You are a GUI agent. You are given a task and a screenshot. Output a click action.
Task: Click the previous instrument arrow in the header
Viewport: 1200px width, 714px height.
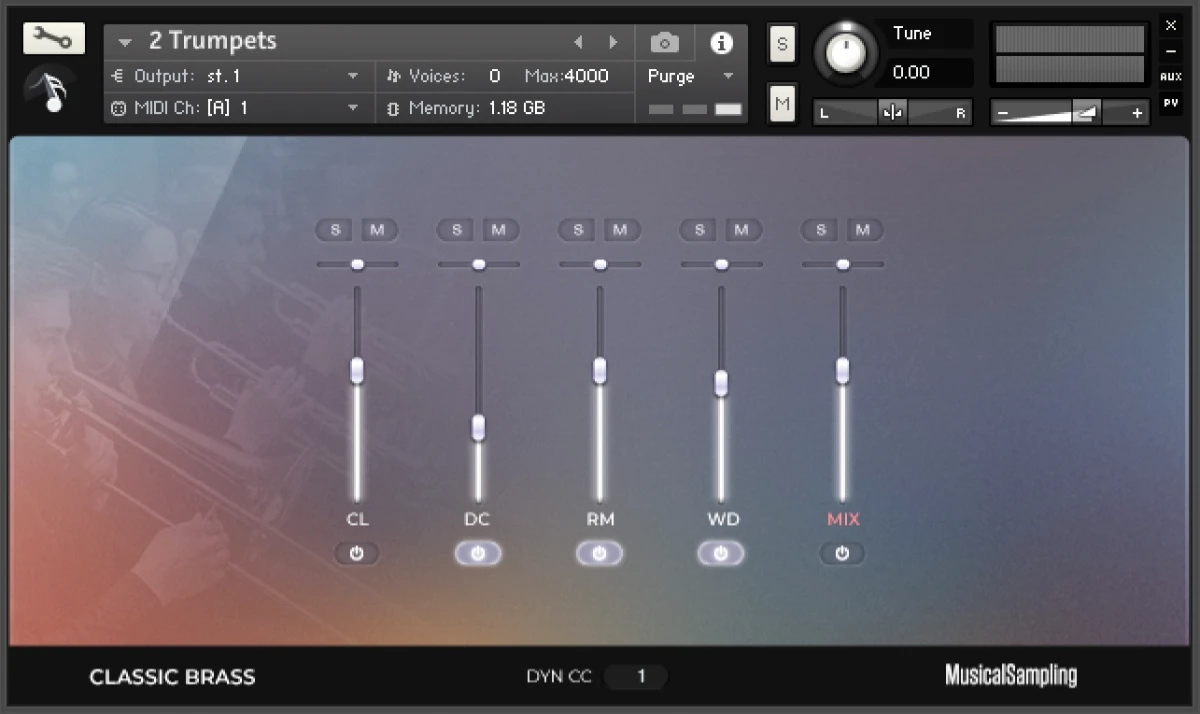(578, 42)
